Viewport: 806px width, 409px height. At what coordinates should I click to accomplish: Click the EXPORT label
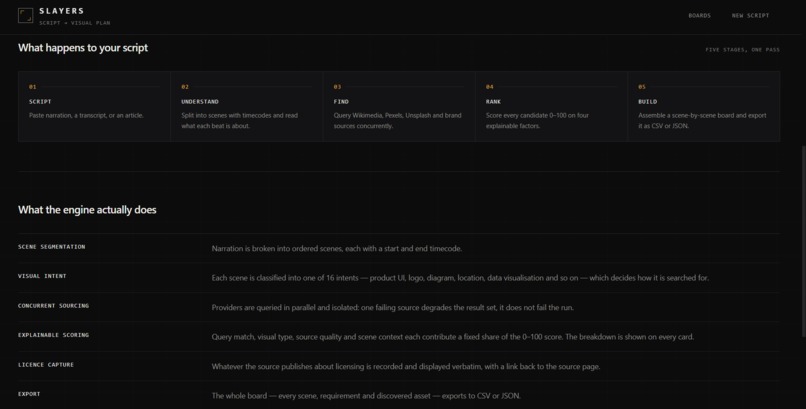coord(29,394)
